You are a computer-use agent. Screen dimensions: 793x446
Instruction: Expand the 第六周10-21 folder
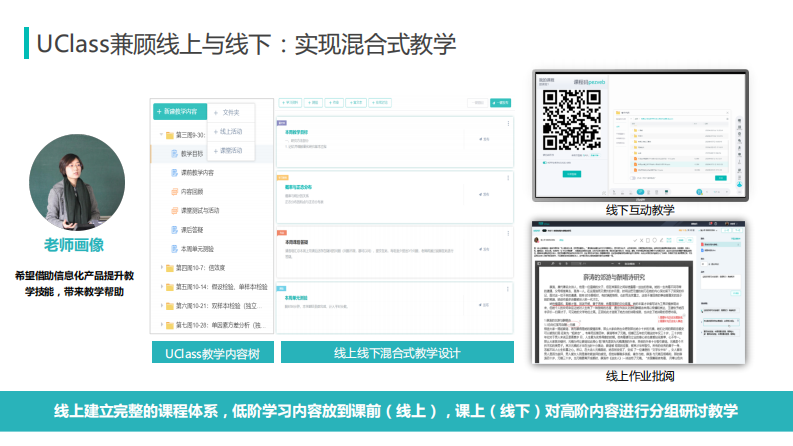(x=162, y=305)
